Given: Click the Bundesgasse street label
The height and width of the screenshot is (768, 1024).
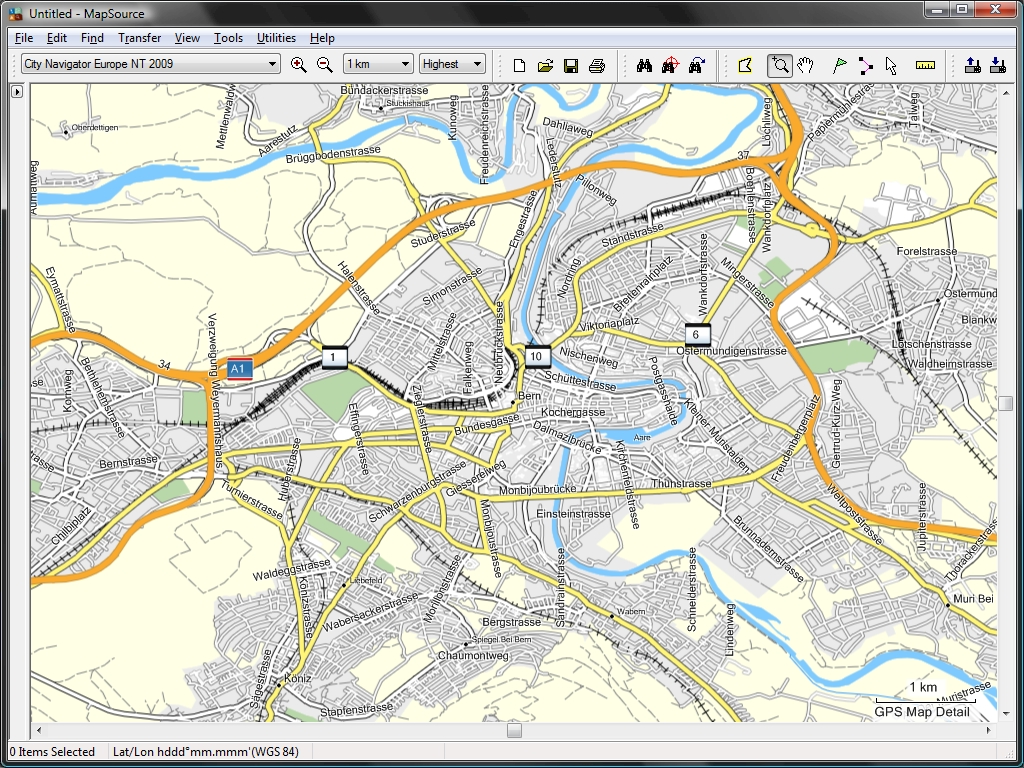Looking at the screenshot, I should click(x=487, y=426).
